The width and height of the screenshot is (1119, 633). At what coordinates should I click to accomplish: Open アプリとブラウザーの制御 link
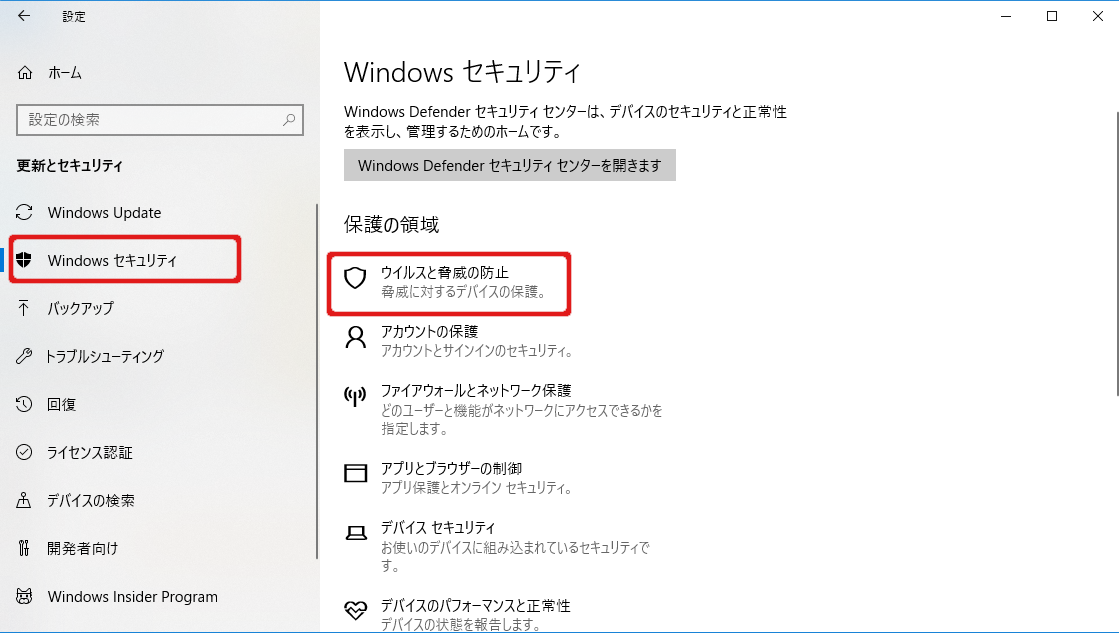point(451,468)
